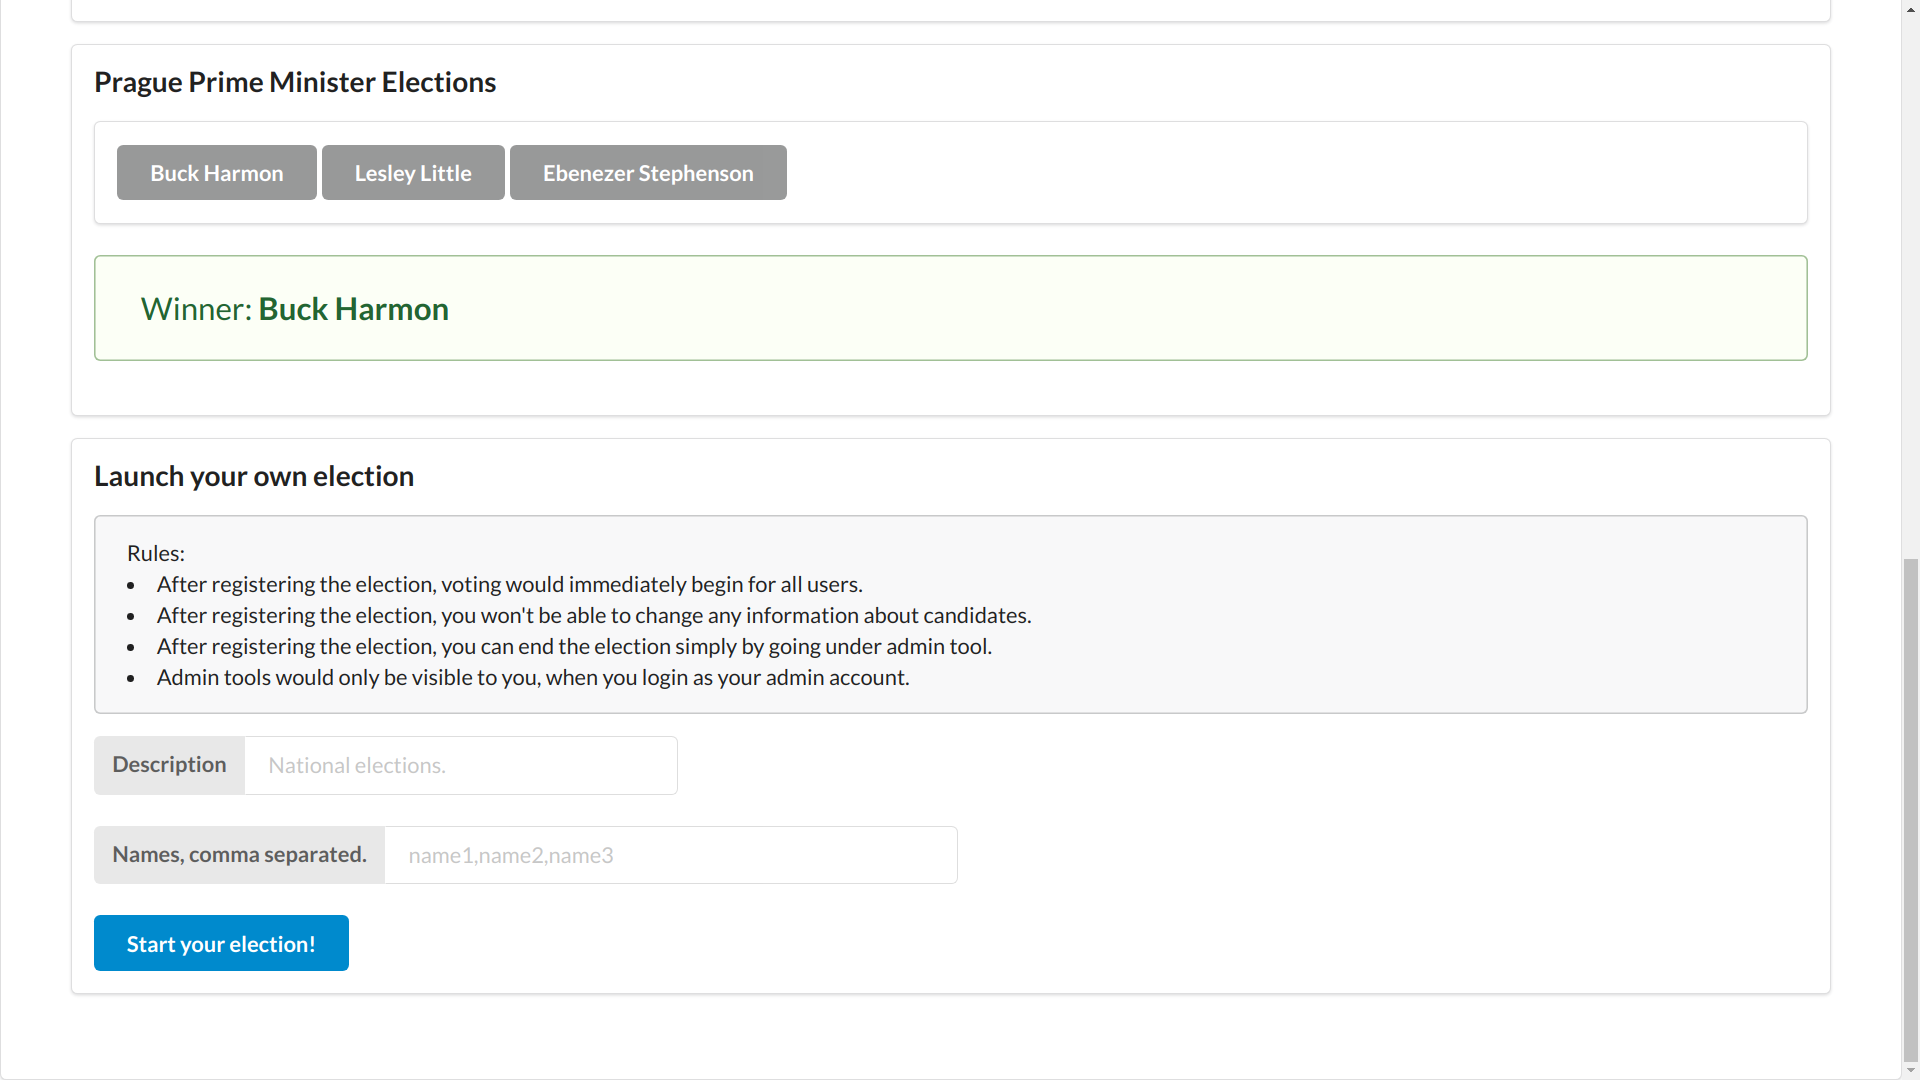1920x1080 pixels.
Task: Click the vertical scrollbar thumb
Action: click(1911, 810)
